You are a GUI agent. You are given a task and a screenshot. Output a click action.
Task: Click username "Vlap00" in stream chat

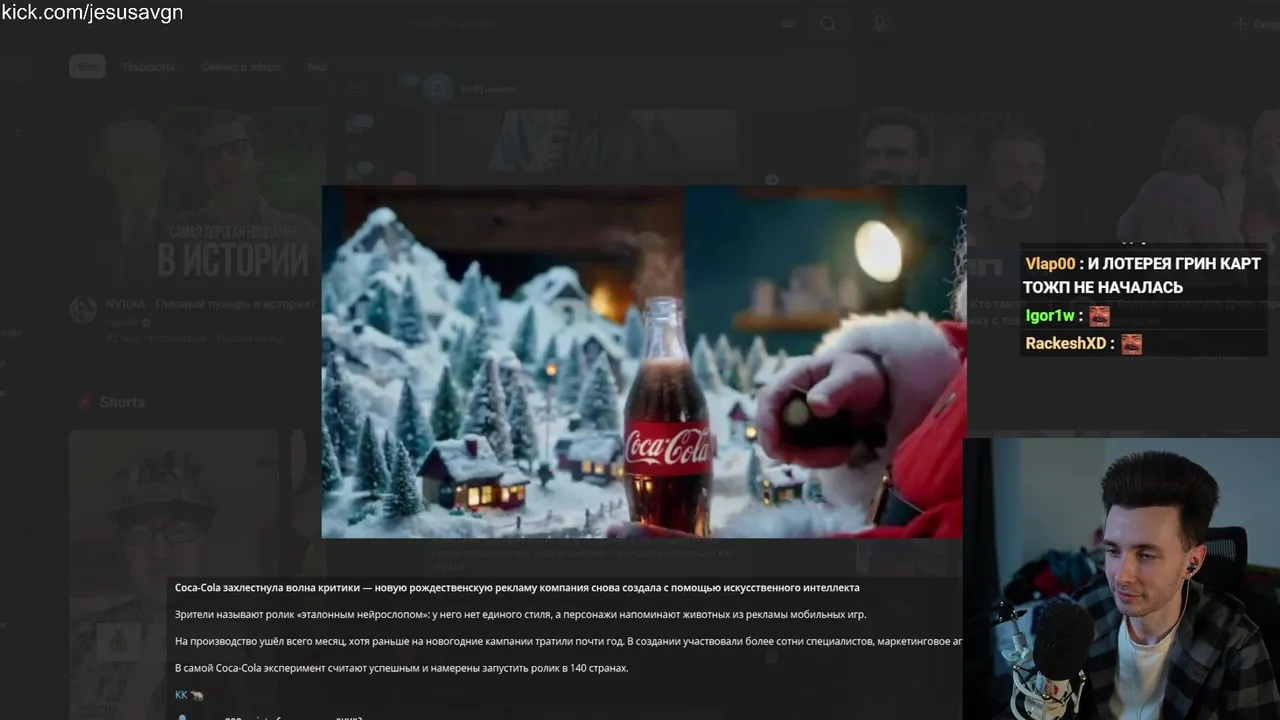point(1050,264)
